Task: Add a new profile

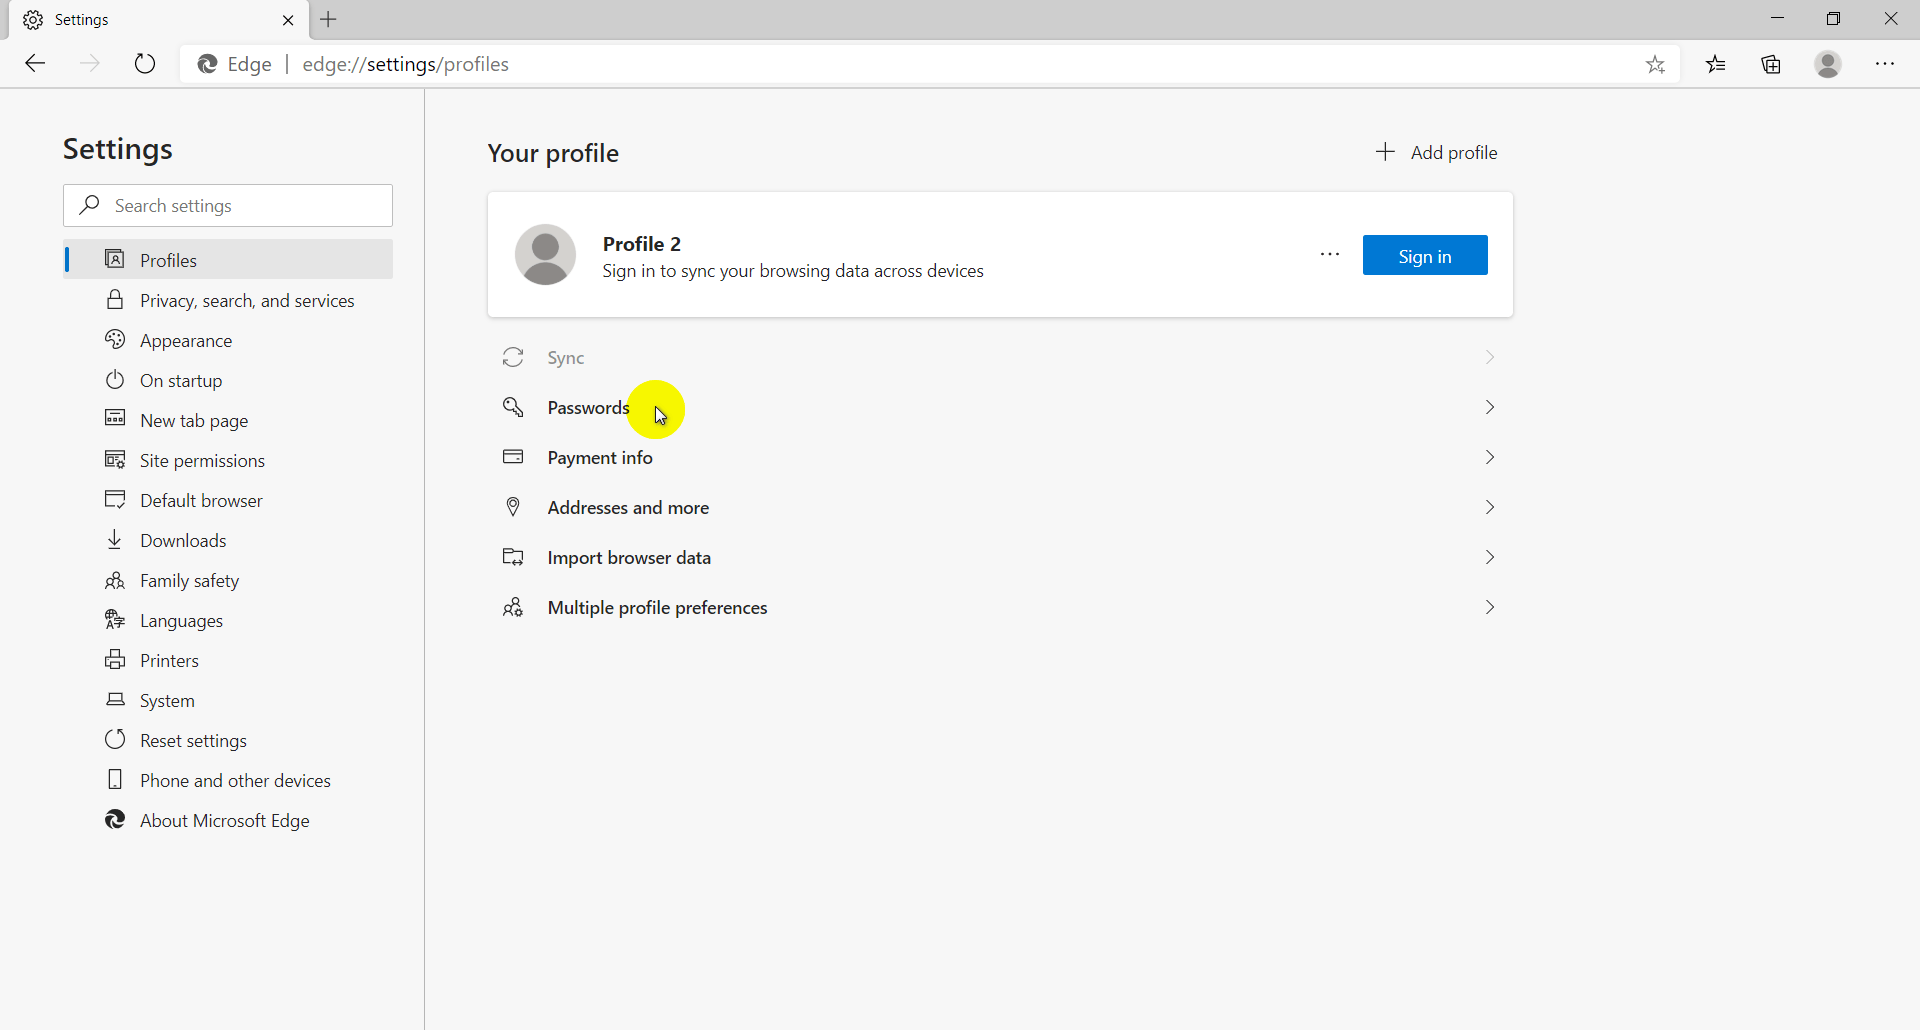Action: pyautogui.click(x=1437, y=152)
